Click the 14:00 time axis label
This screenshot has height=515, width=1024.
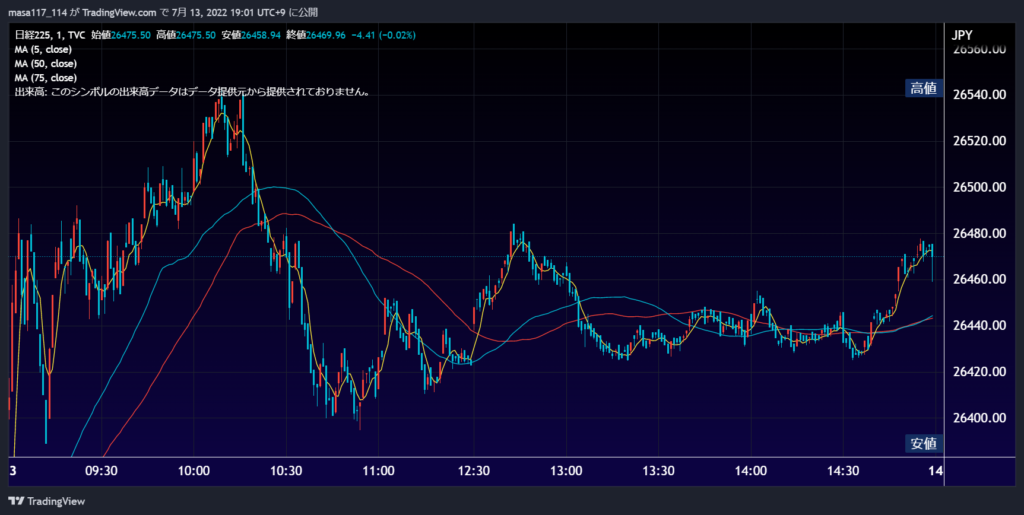pos(751,471)
